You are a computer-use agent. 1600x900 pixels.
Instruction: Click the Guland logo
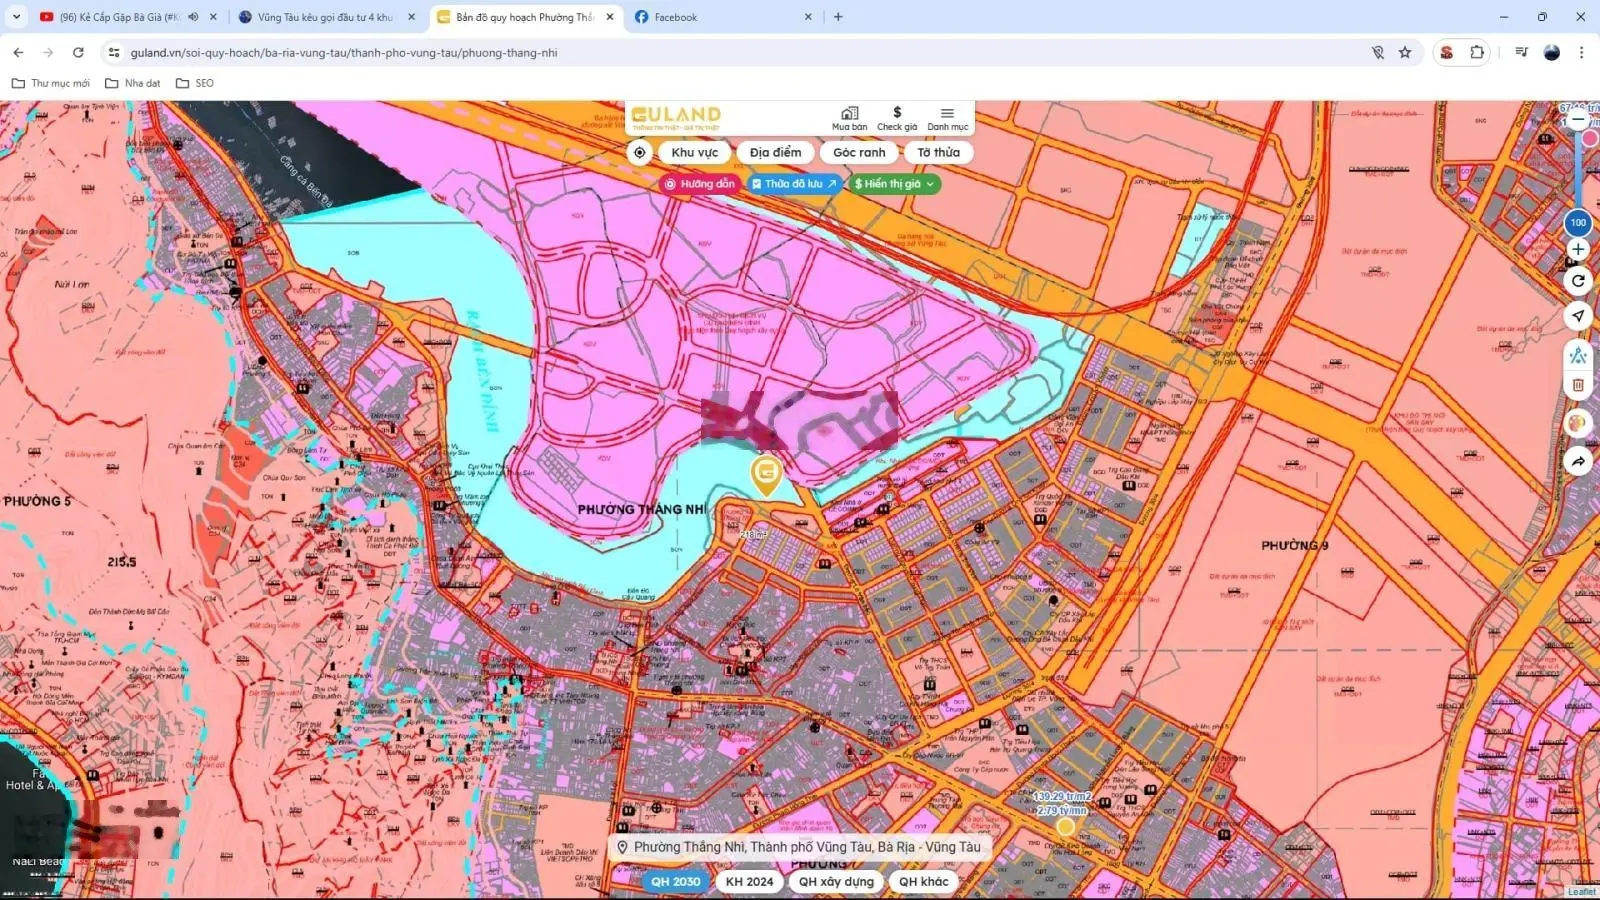(676, 117)
